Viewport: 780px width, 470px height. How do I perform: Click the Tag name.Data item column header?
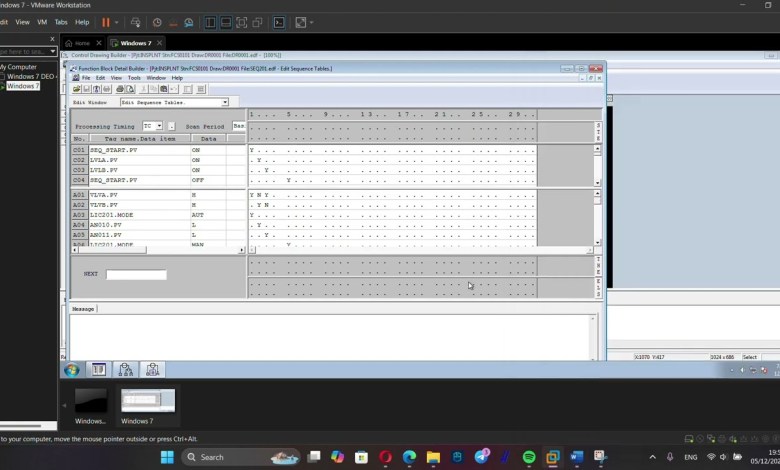139,139
